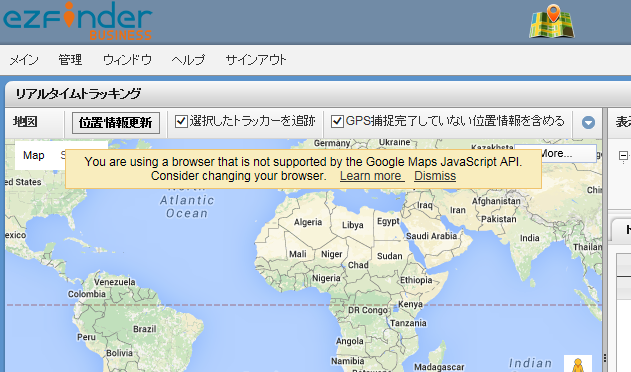
Task: Toggle GPS捕捉完了していない位置情報を含める checkbox
Action: [337, 121]
